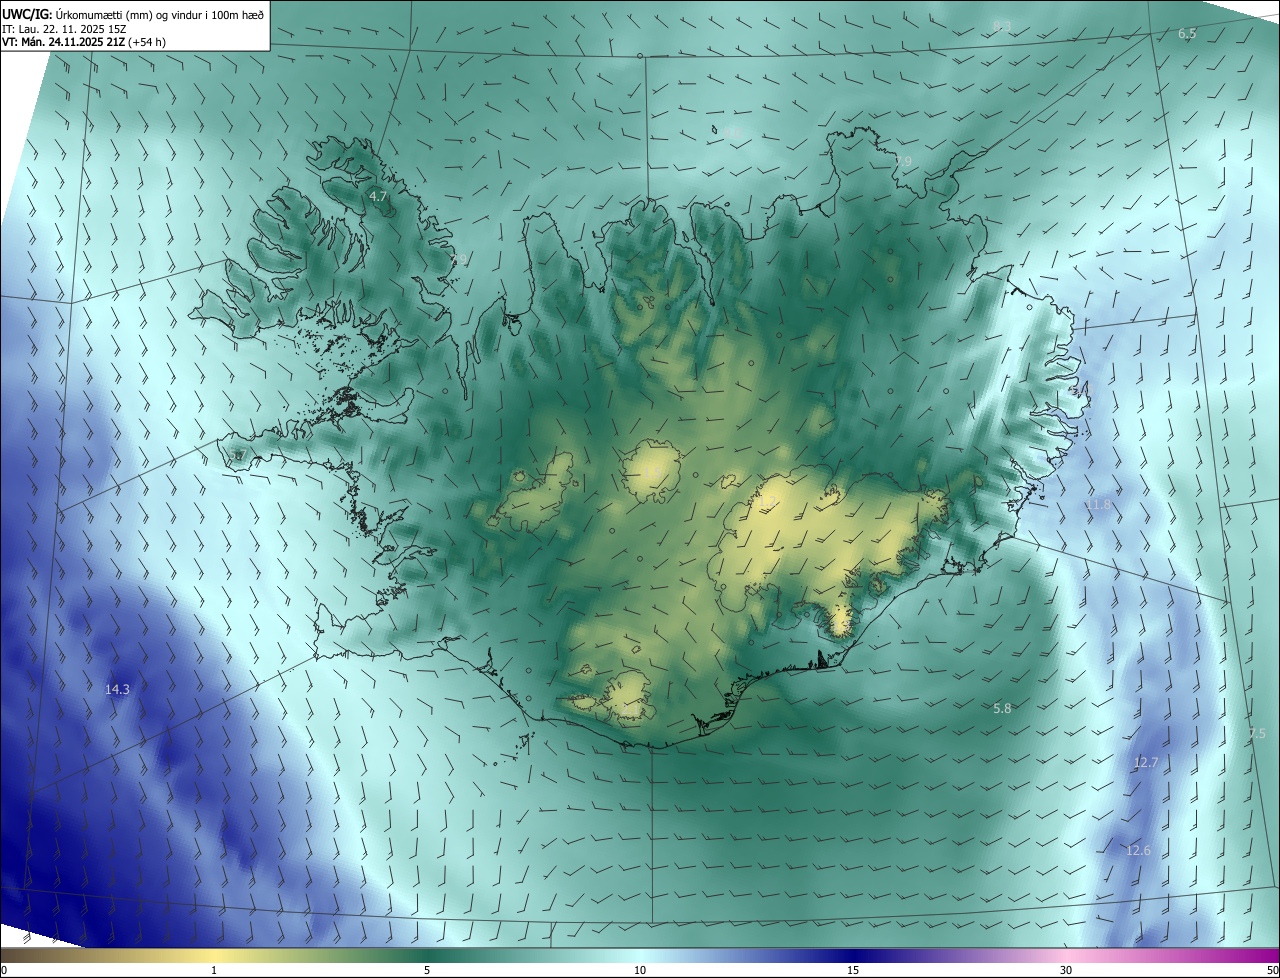Click the 5.7 value on Snæfellsnes peninsula
The width and height of the screenshot is (1280, 978).
pyautogui.click(x=237, y=455)
